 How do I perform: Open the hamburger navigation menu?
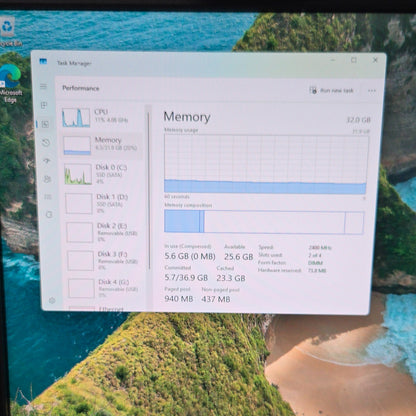[x=43, y=86]
